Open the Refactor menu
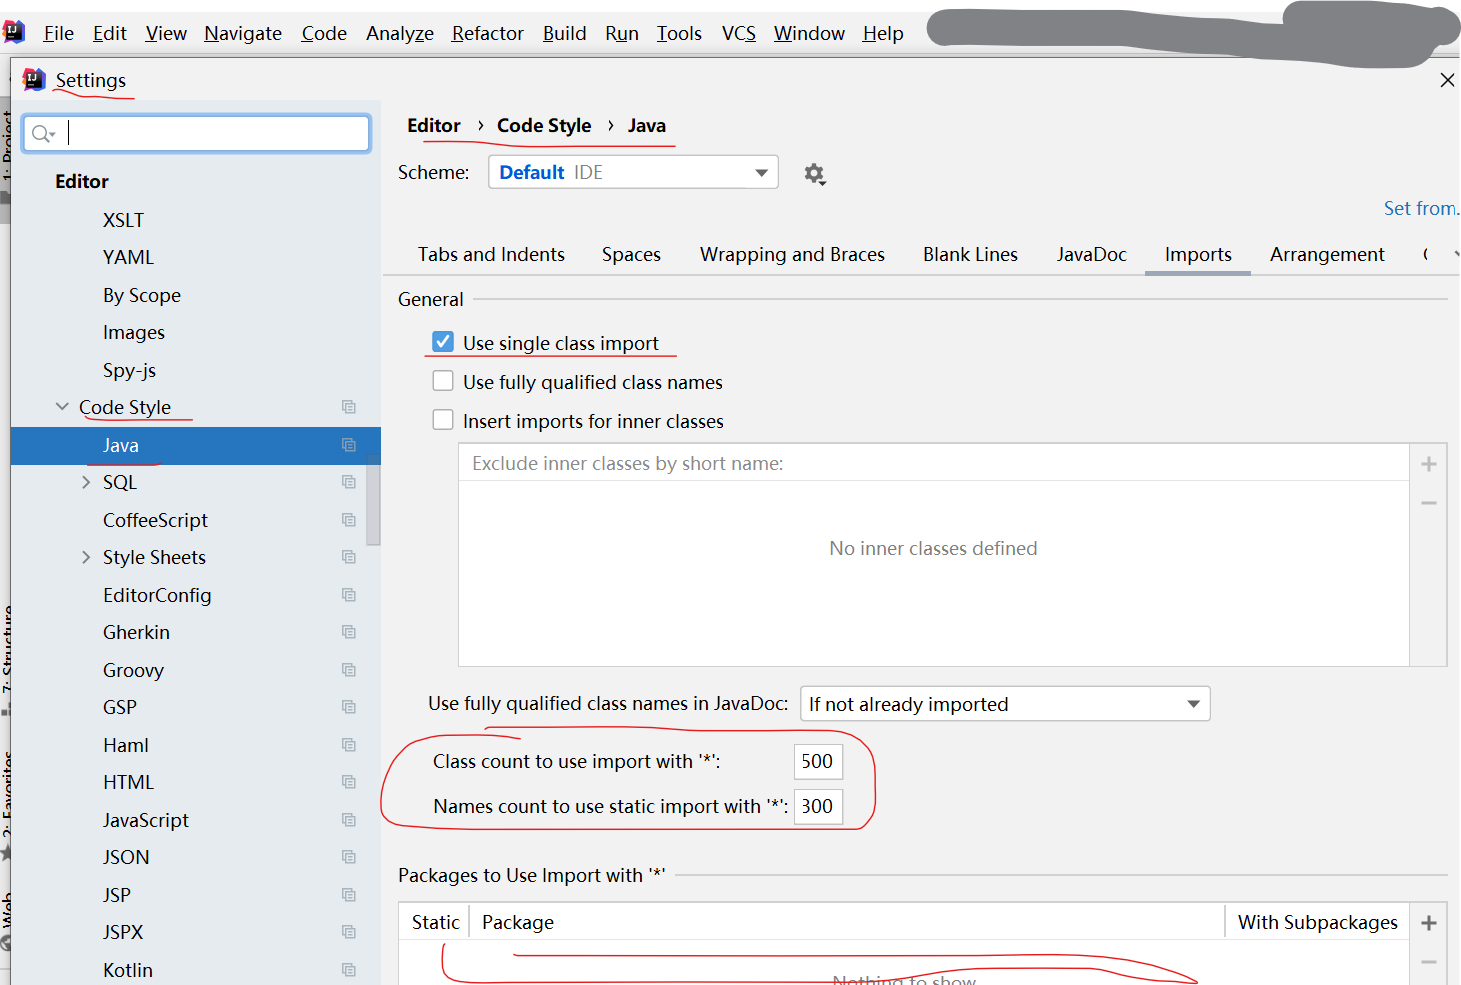1461x985 pixels. pyautogui.click(x=487, y=33)
